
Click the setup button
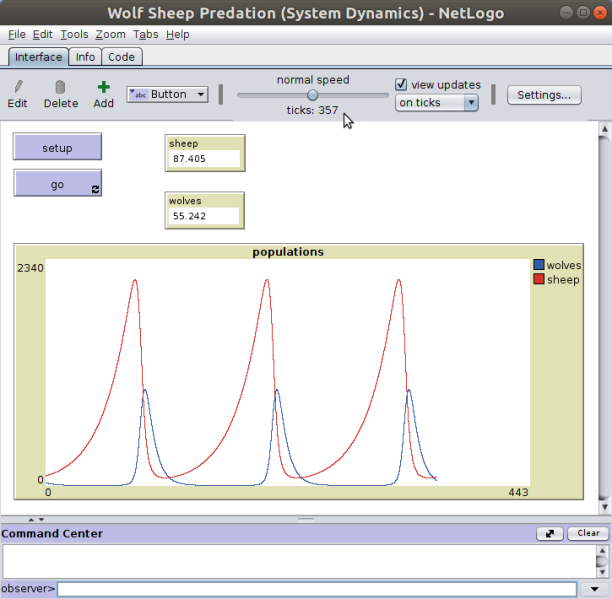(57, 147)
